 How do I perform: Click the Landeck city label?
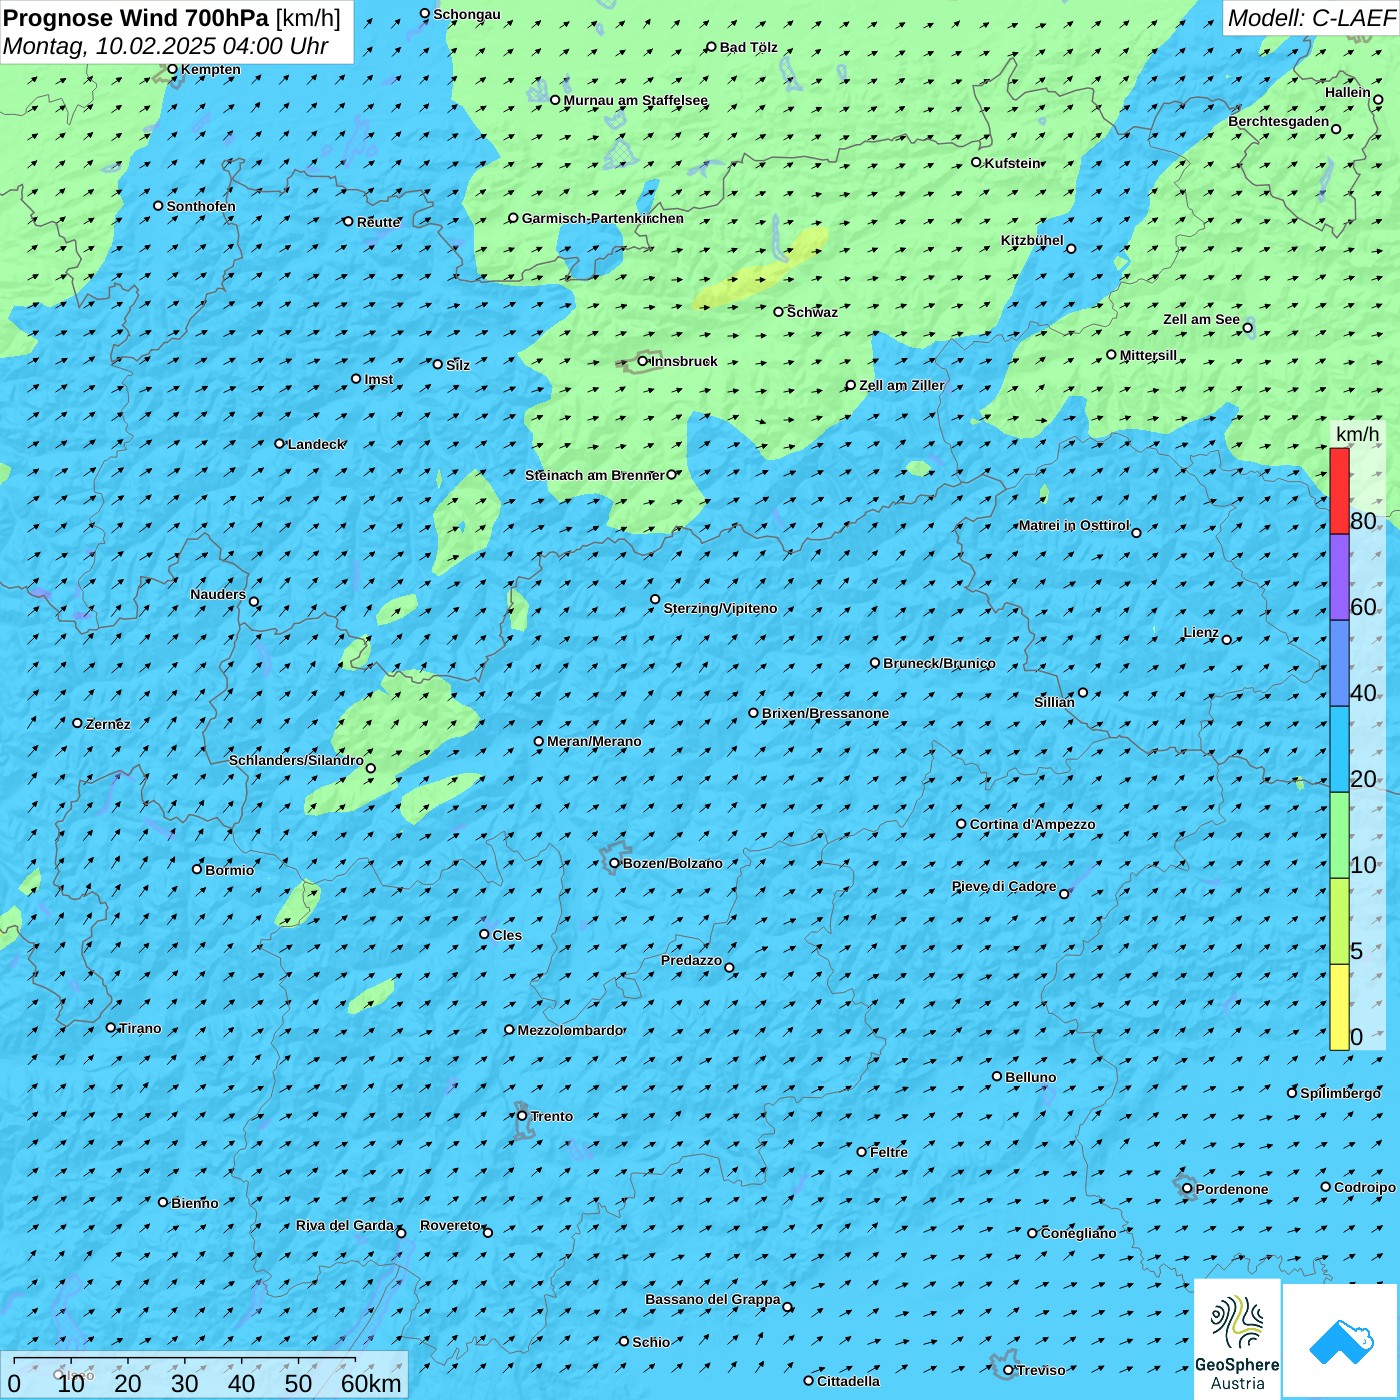coord(316,444)
